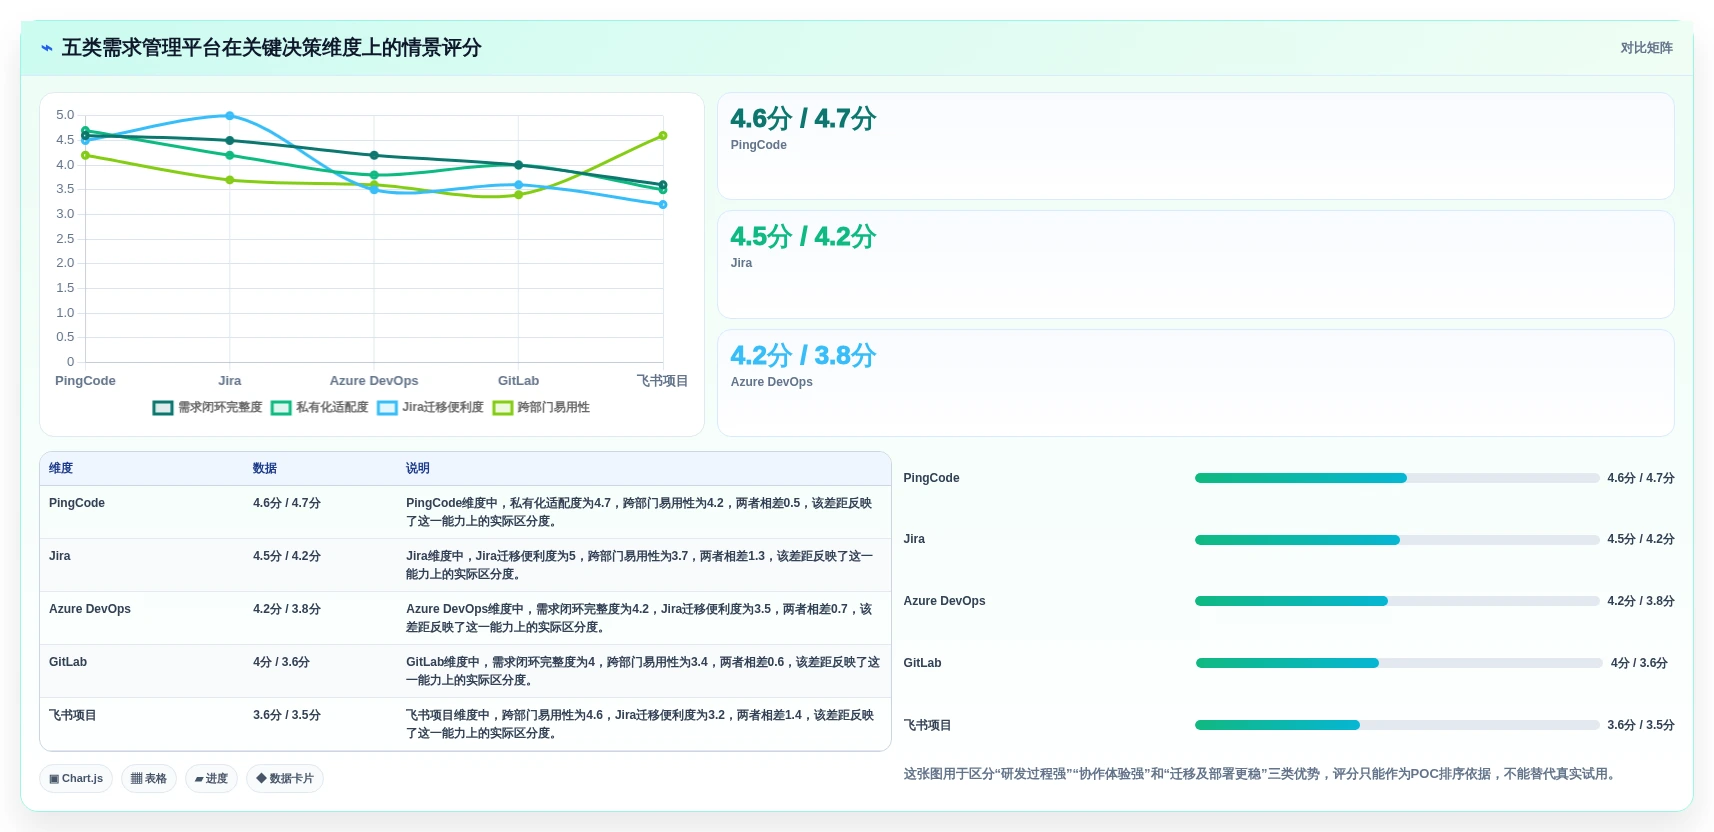Click the PingCode x-axis label
Viewport: 1714px width, 832px height.
(85, 381)
